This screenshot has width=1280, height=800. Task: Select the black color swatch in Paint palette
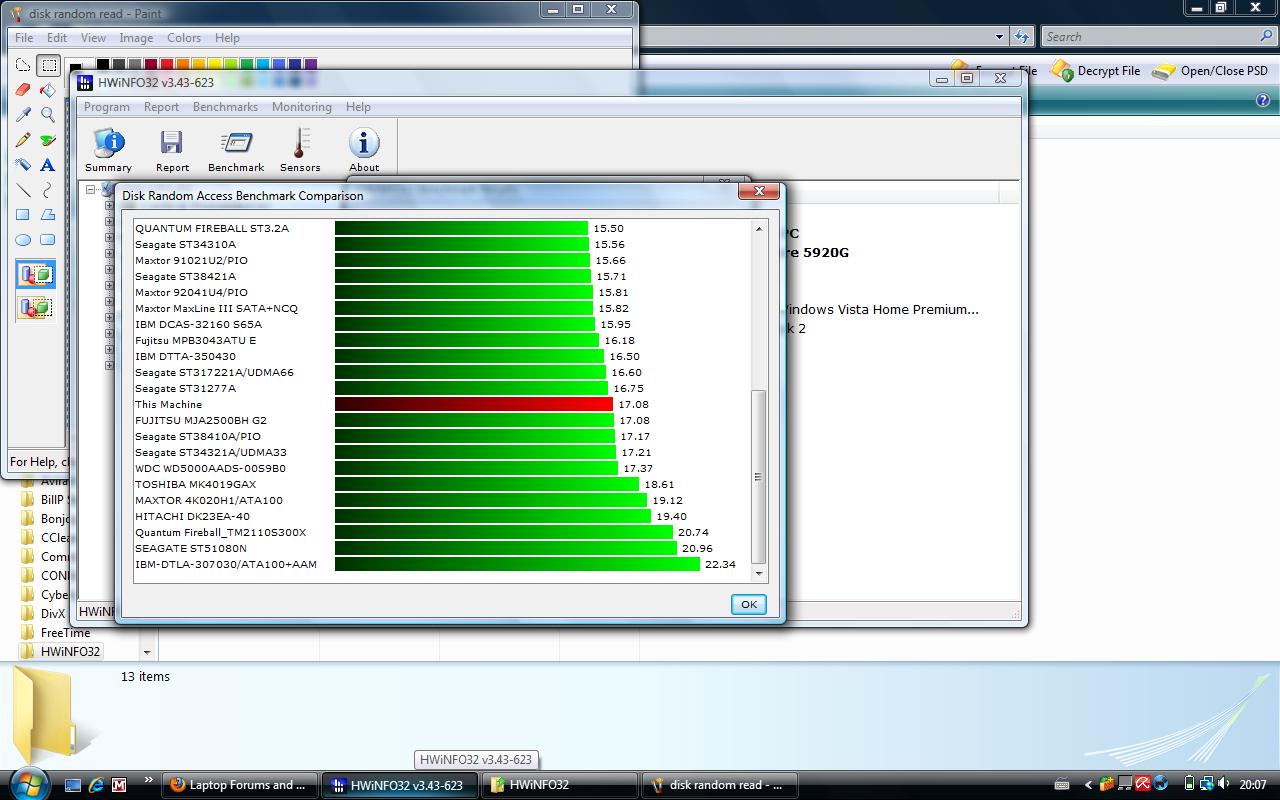tap(103, 64)
